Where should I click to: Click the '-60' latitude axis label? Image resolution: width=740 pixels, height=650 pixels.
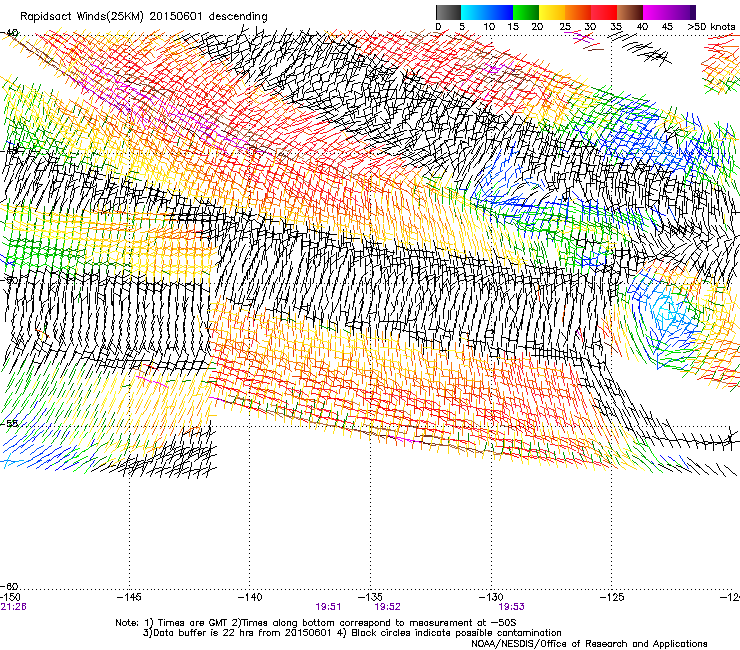pyautogui.click(x=9, y=586)
